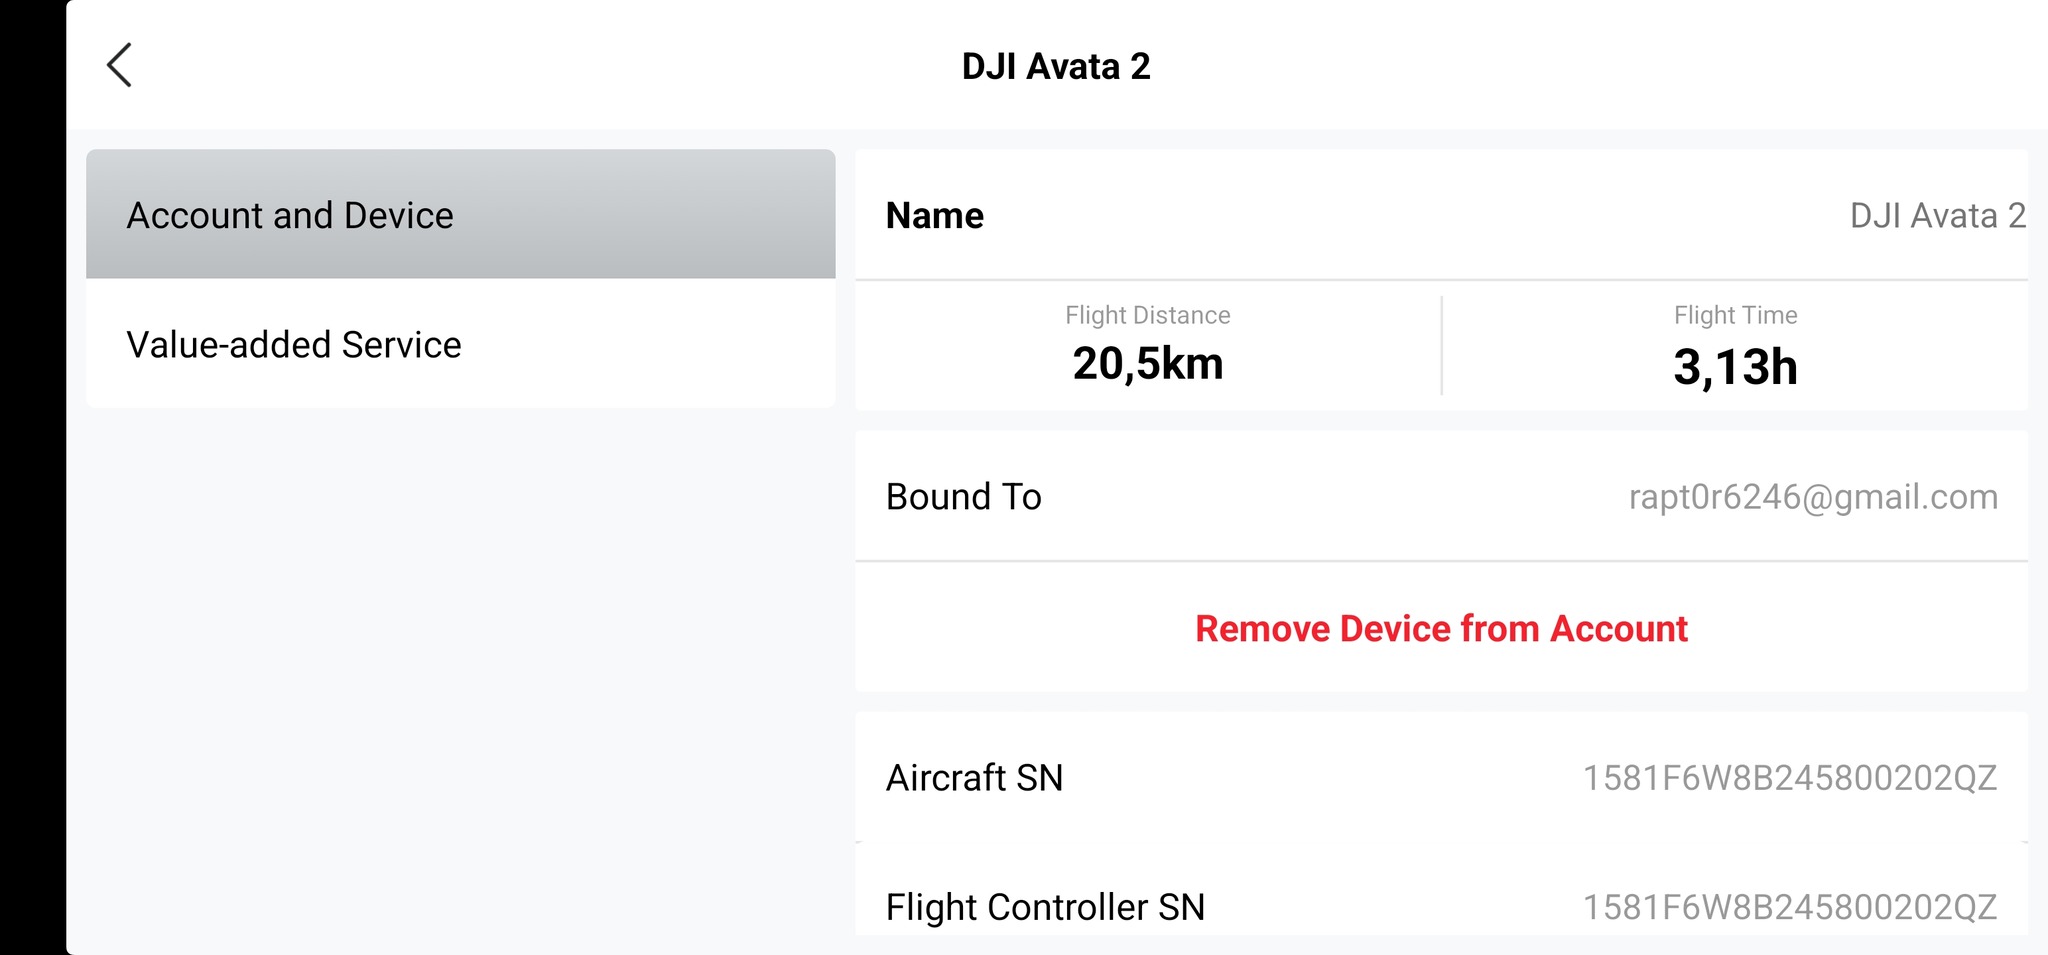Image resolution: width=2048 pixels, height=955 pixels.
Task: Click the Aircraft SN label
Action: (974, 778)
